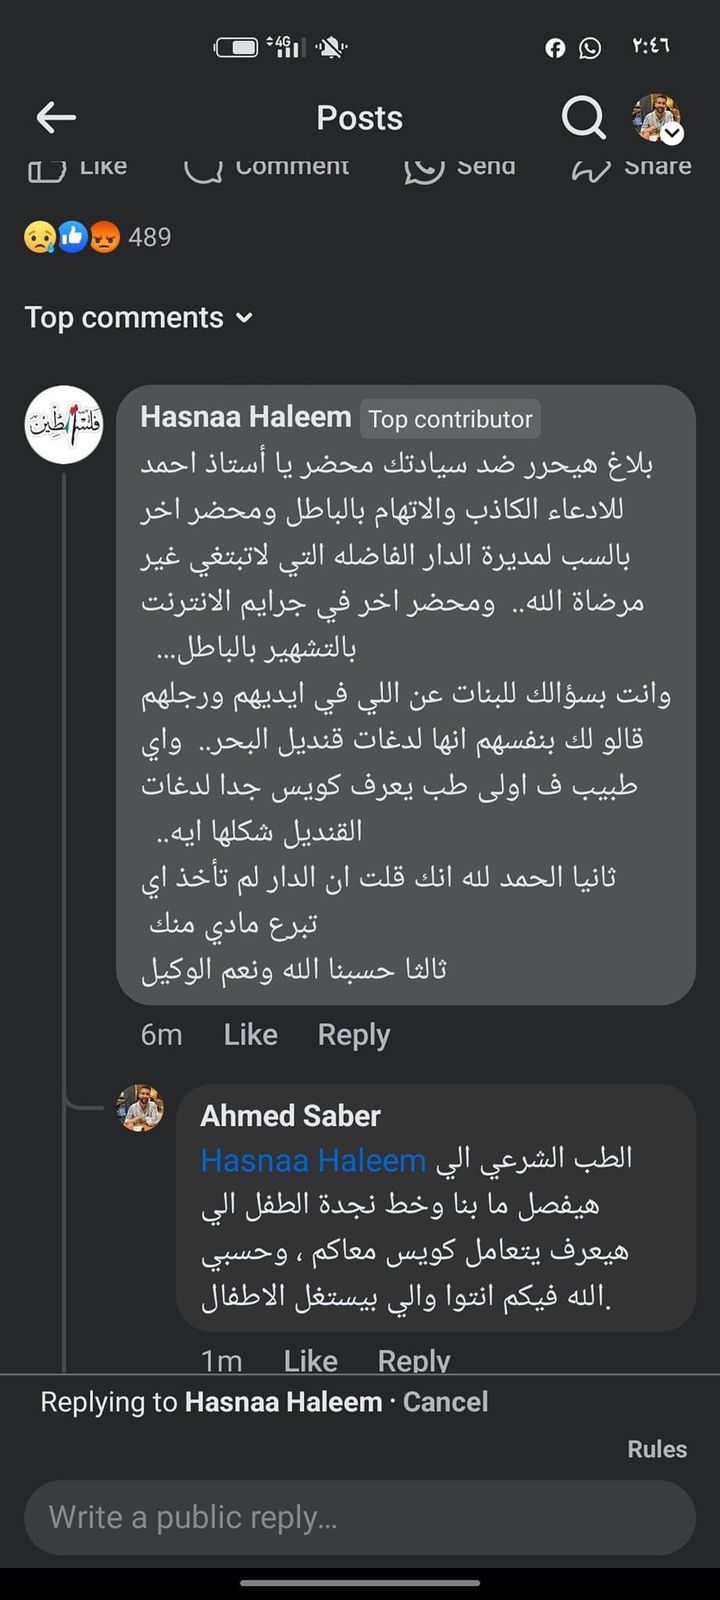Tap the back arrow icon
Screen dimensions: 720x1600
point(56,118)
